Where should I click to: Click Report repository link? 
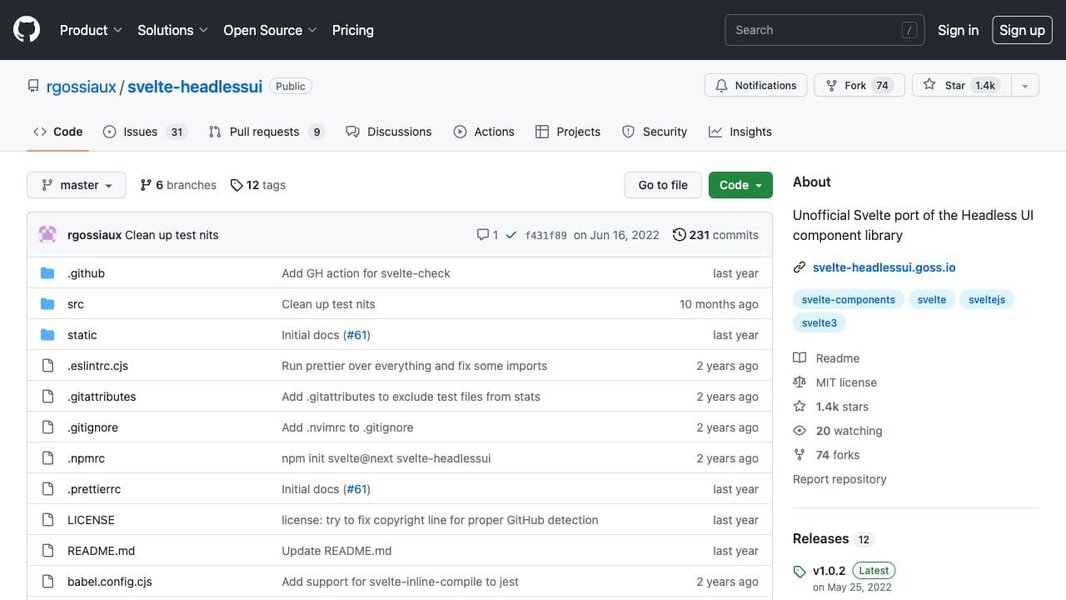coord(839,479)
